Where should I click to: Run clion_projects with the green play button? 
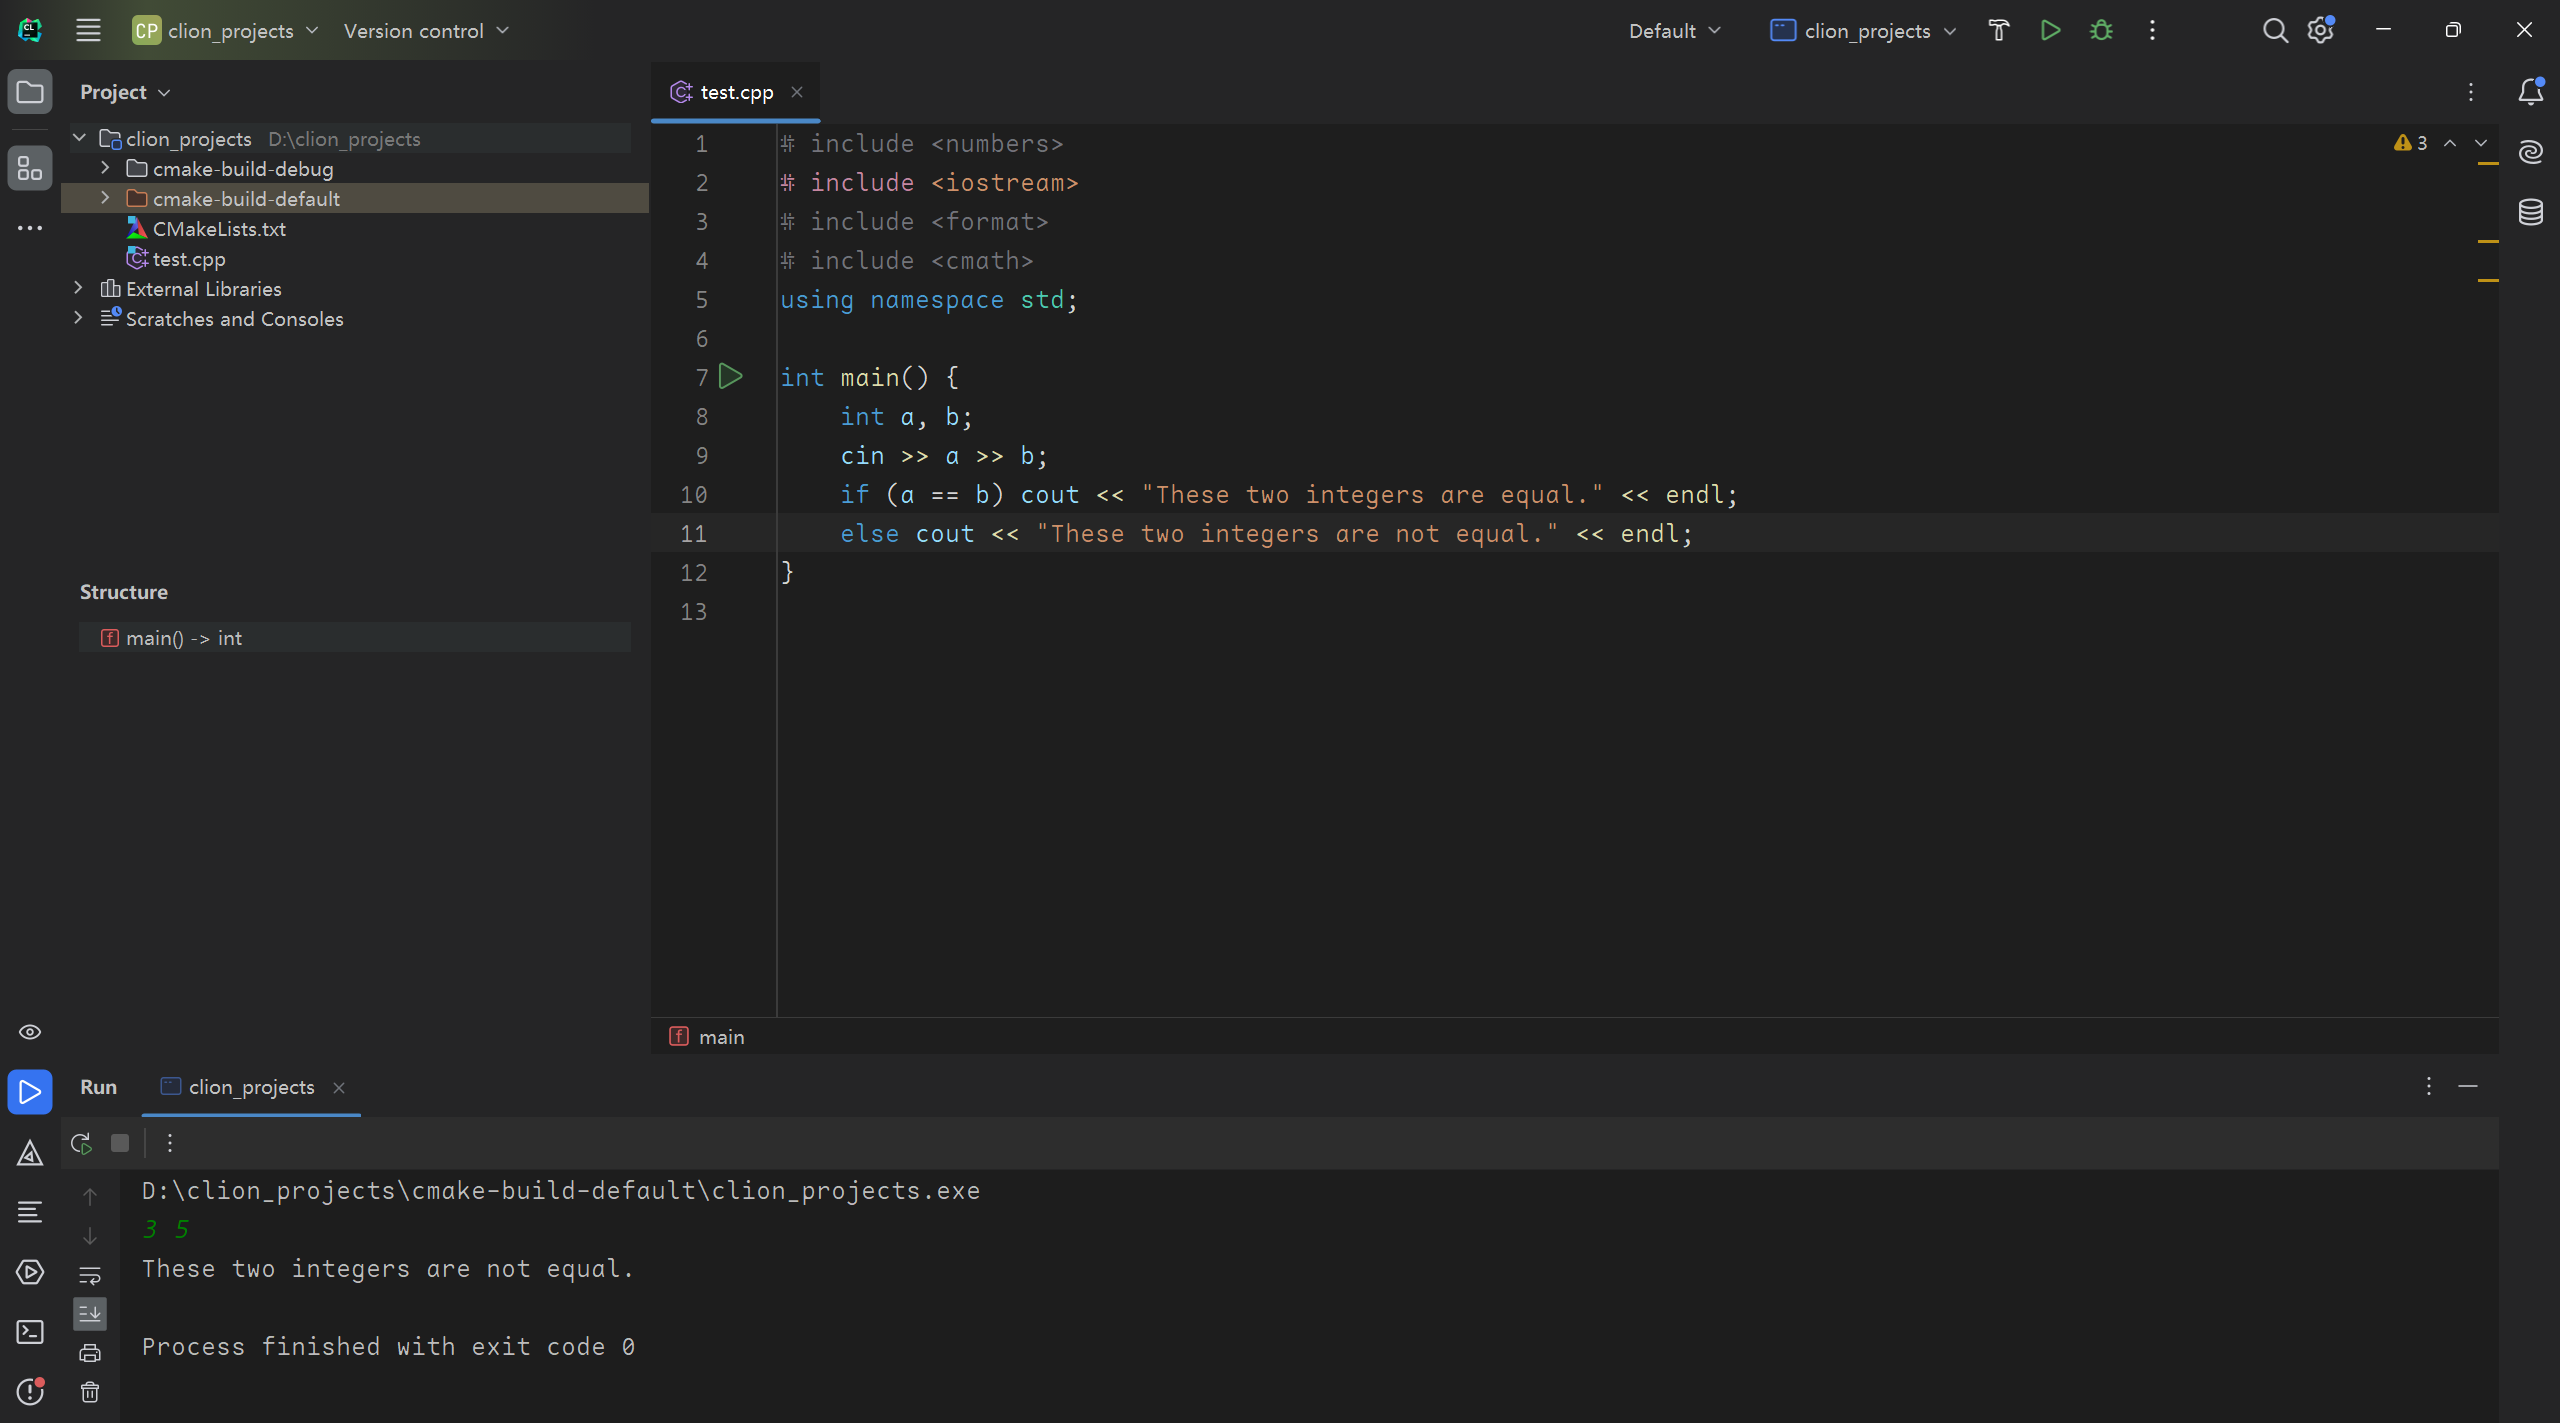click(x=2050, y=30)
